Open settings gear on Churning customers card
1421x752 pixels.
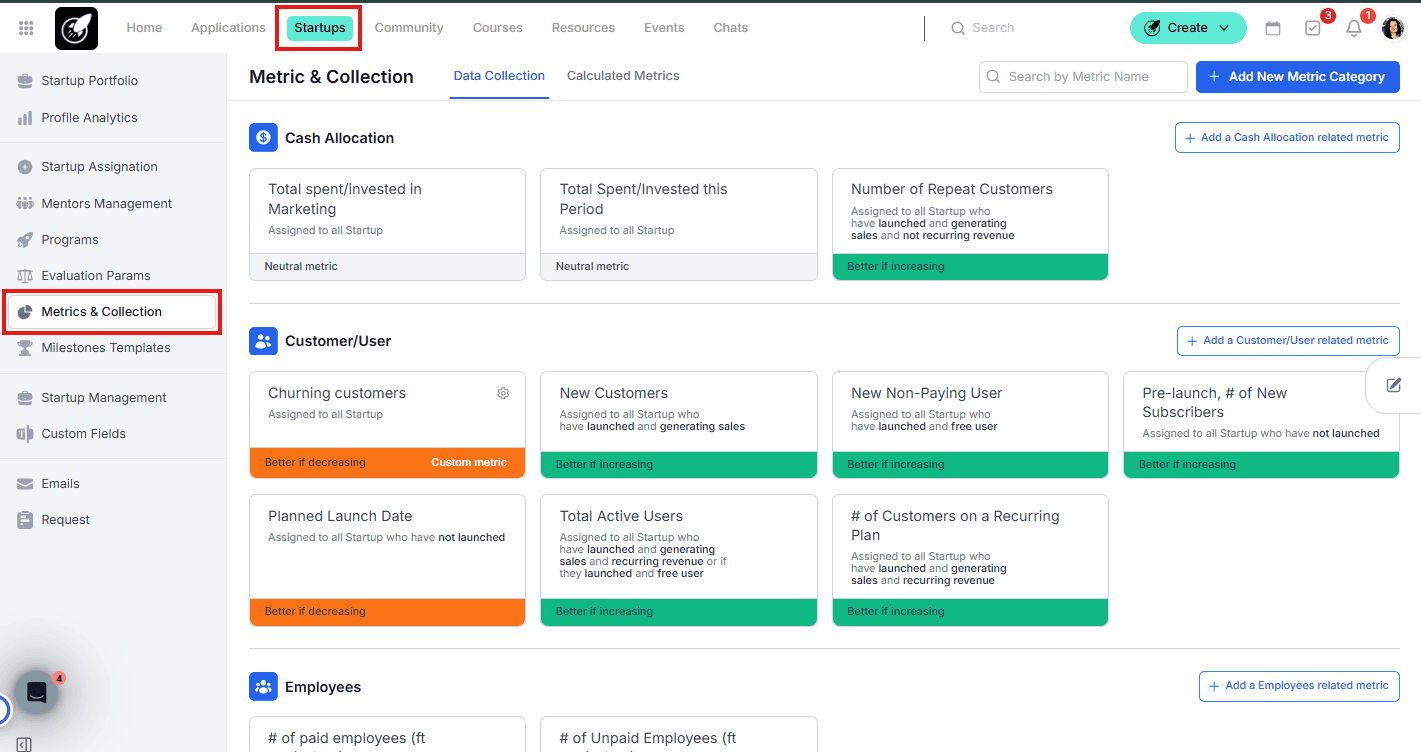coord(503,393)
